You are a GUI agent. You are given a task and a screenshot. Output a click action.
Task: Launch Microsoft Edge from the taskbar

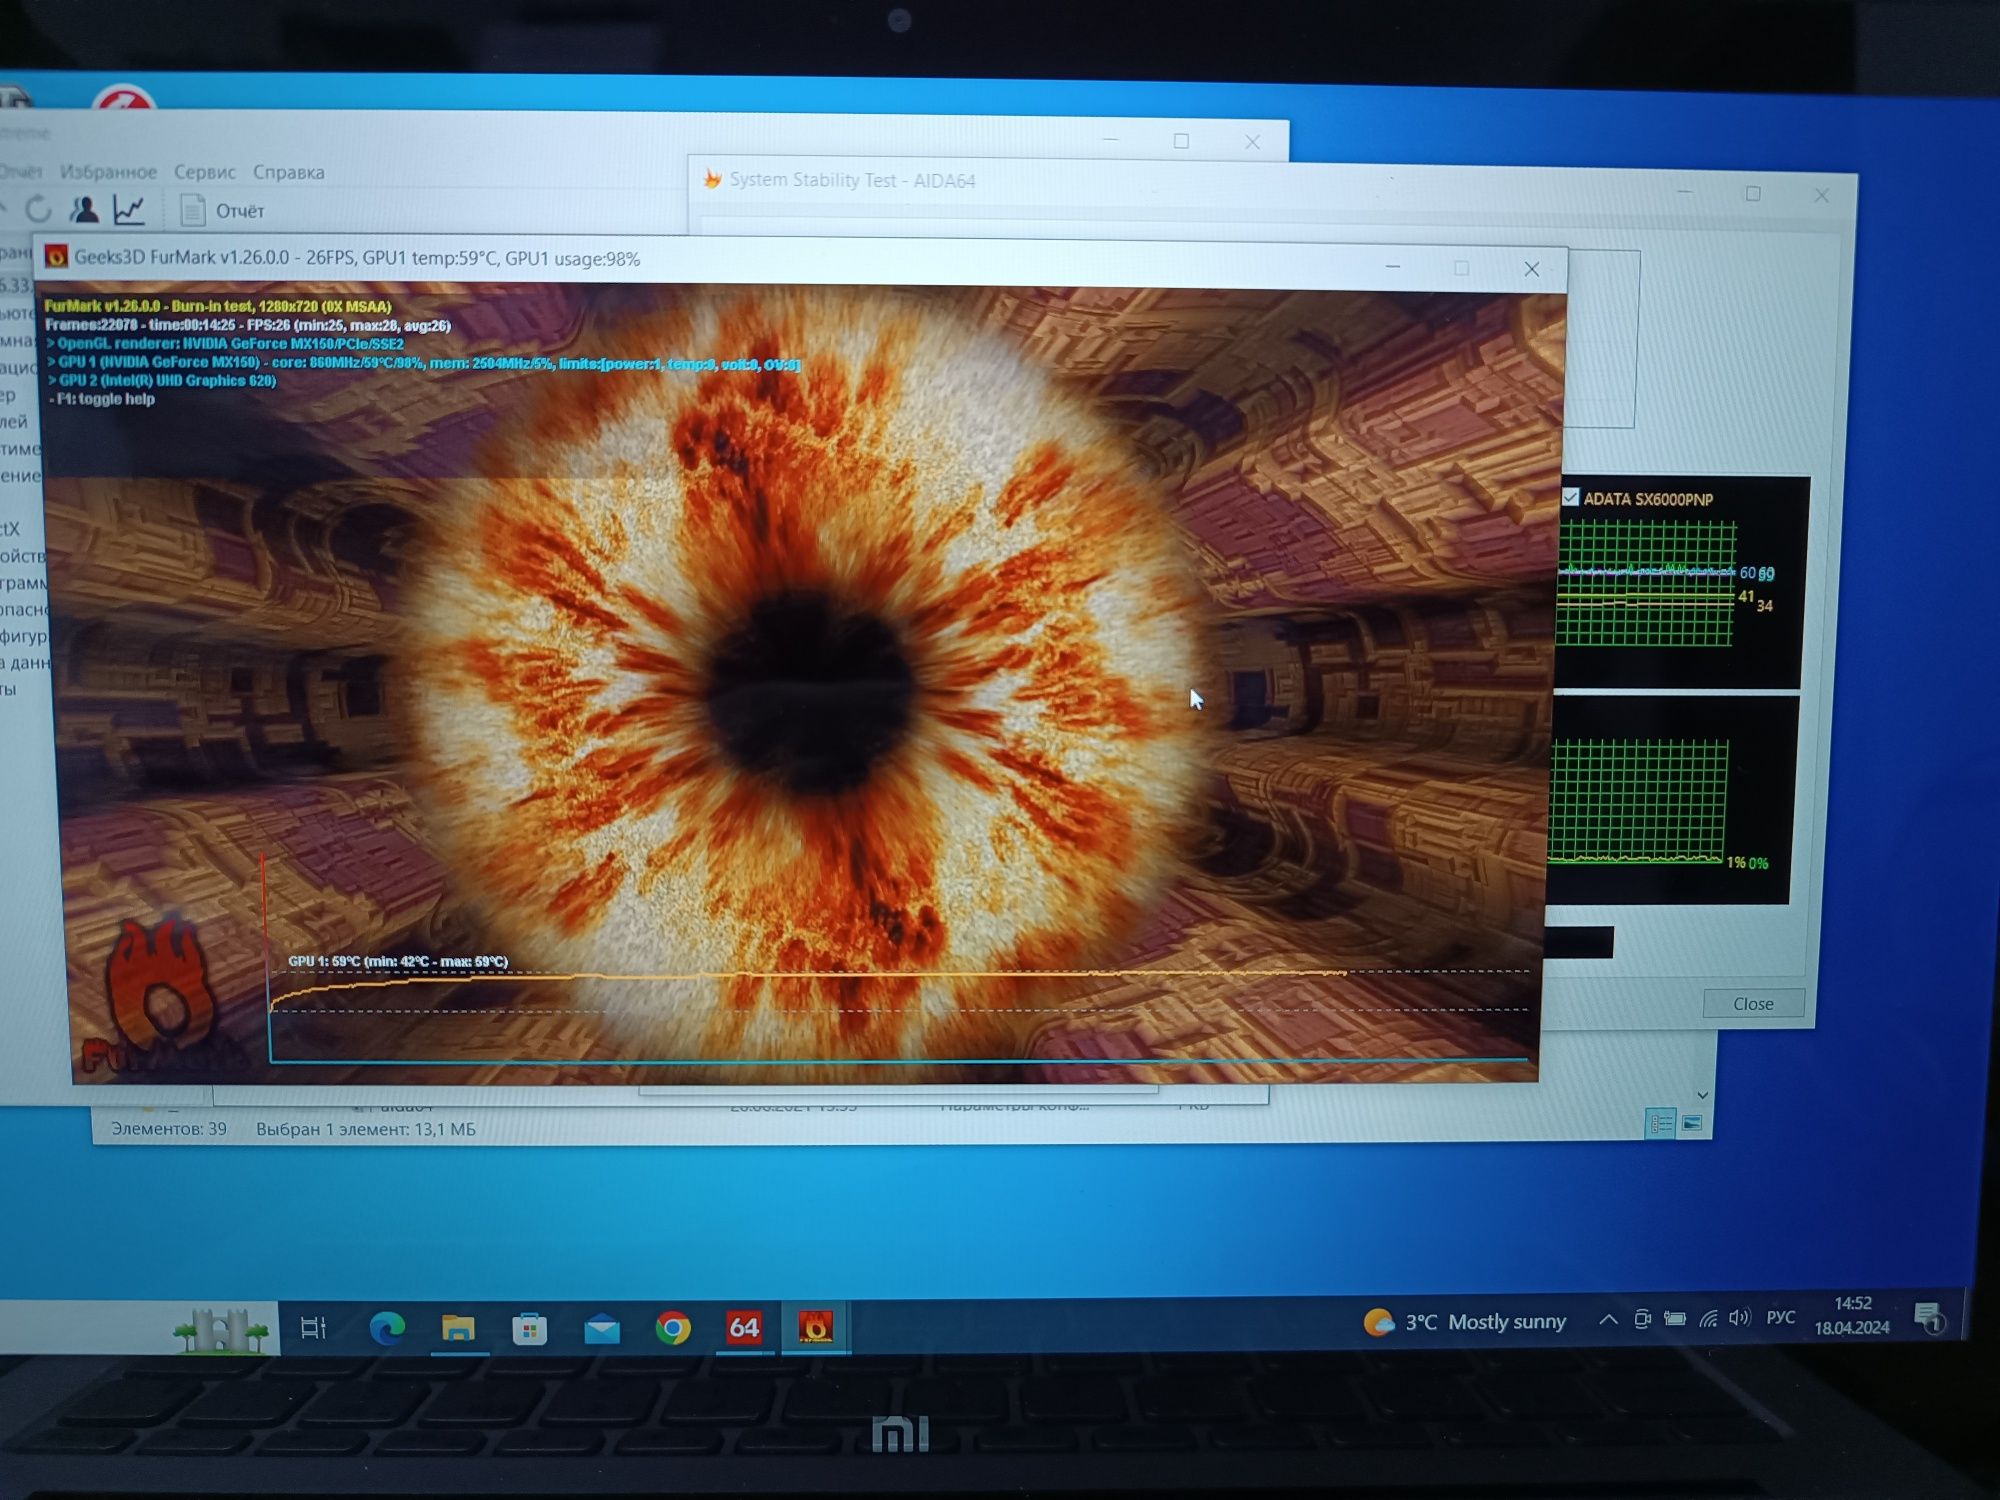387,1328
